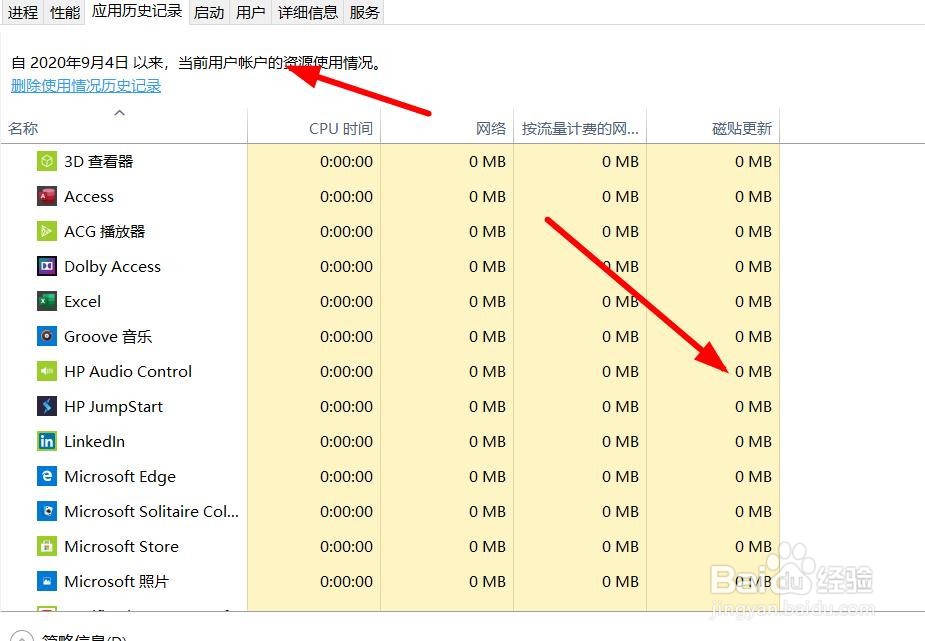Image resolution: width=925 pixels, height=641 pixels.
Task: Click the sort arrow above 名称
Action: pyautogui.click(x=120, y=113)
